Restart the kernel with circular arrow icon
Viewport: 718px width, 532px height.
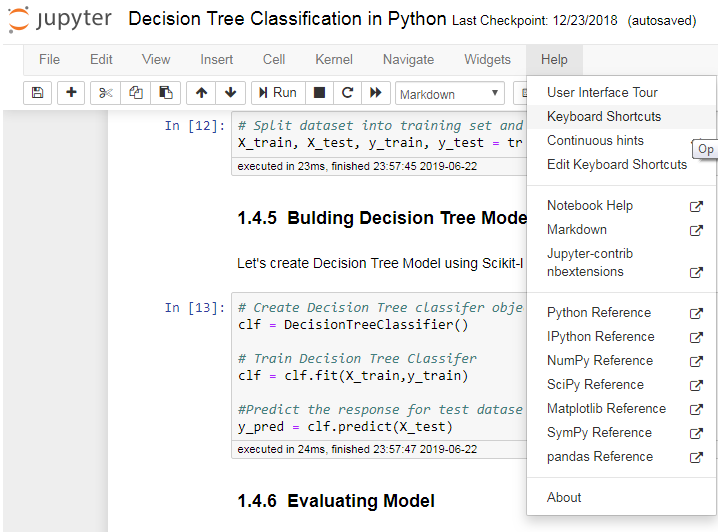click(347, 93)
